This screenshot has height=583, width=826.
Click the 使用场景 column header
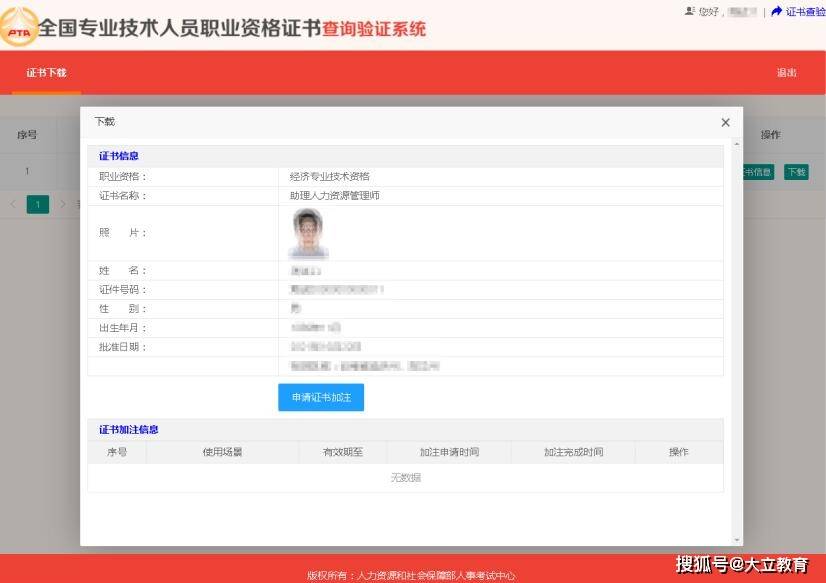(x=222, y=452)
